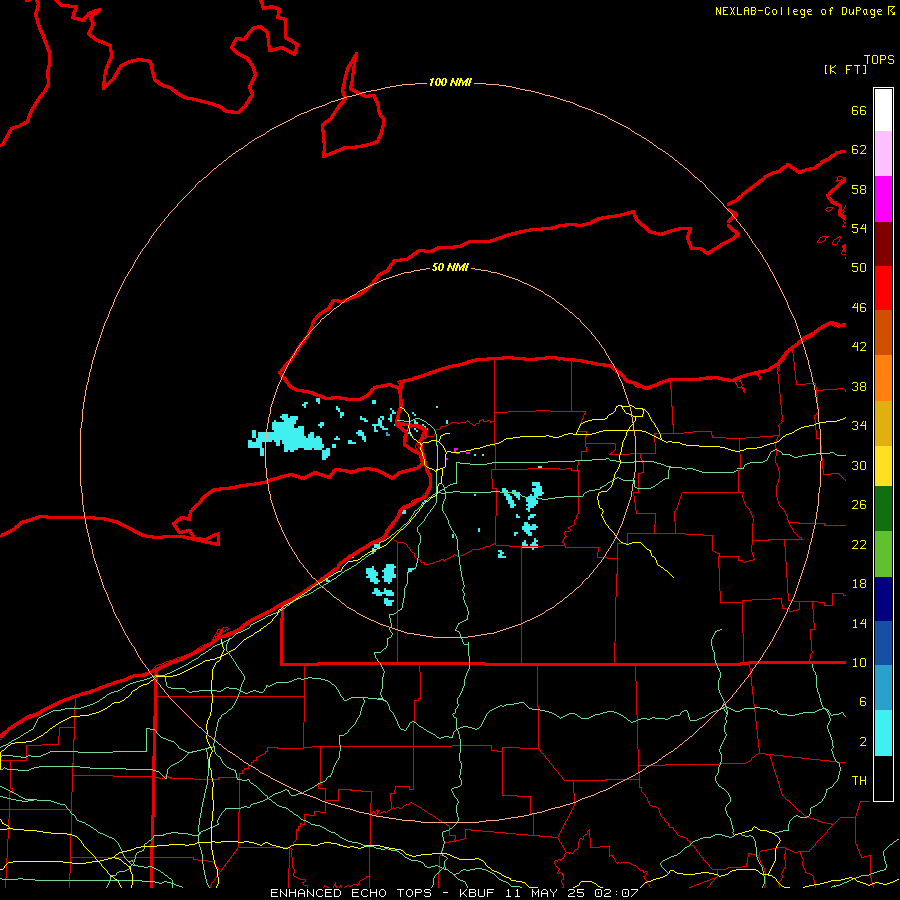Screen dimensions: 900x900
Task: Click the 11 MAY 25 date text
Action: tap(545, 893)
